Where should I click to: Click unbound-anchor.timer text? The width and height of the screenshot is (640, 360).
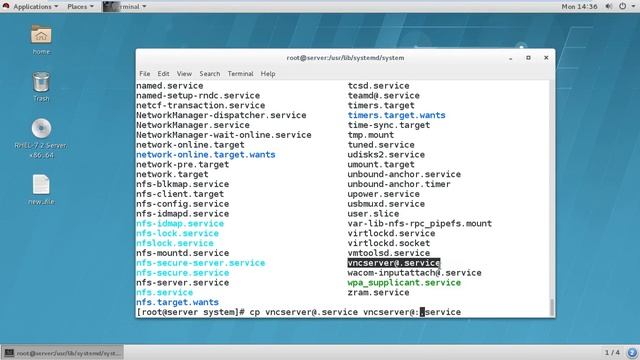pos(399,184)
